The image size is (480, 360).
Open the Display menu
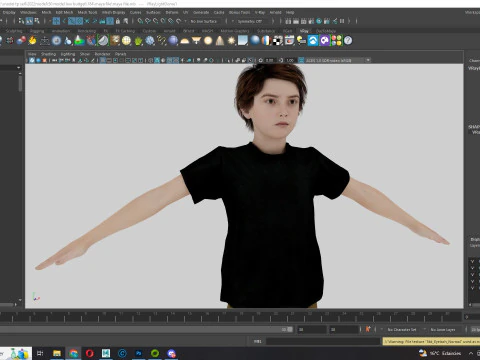[x=9, y=12]
